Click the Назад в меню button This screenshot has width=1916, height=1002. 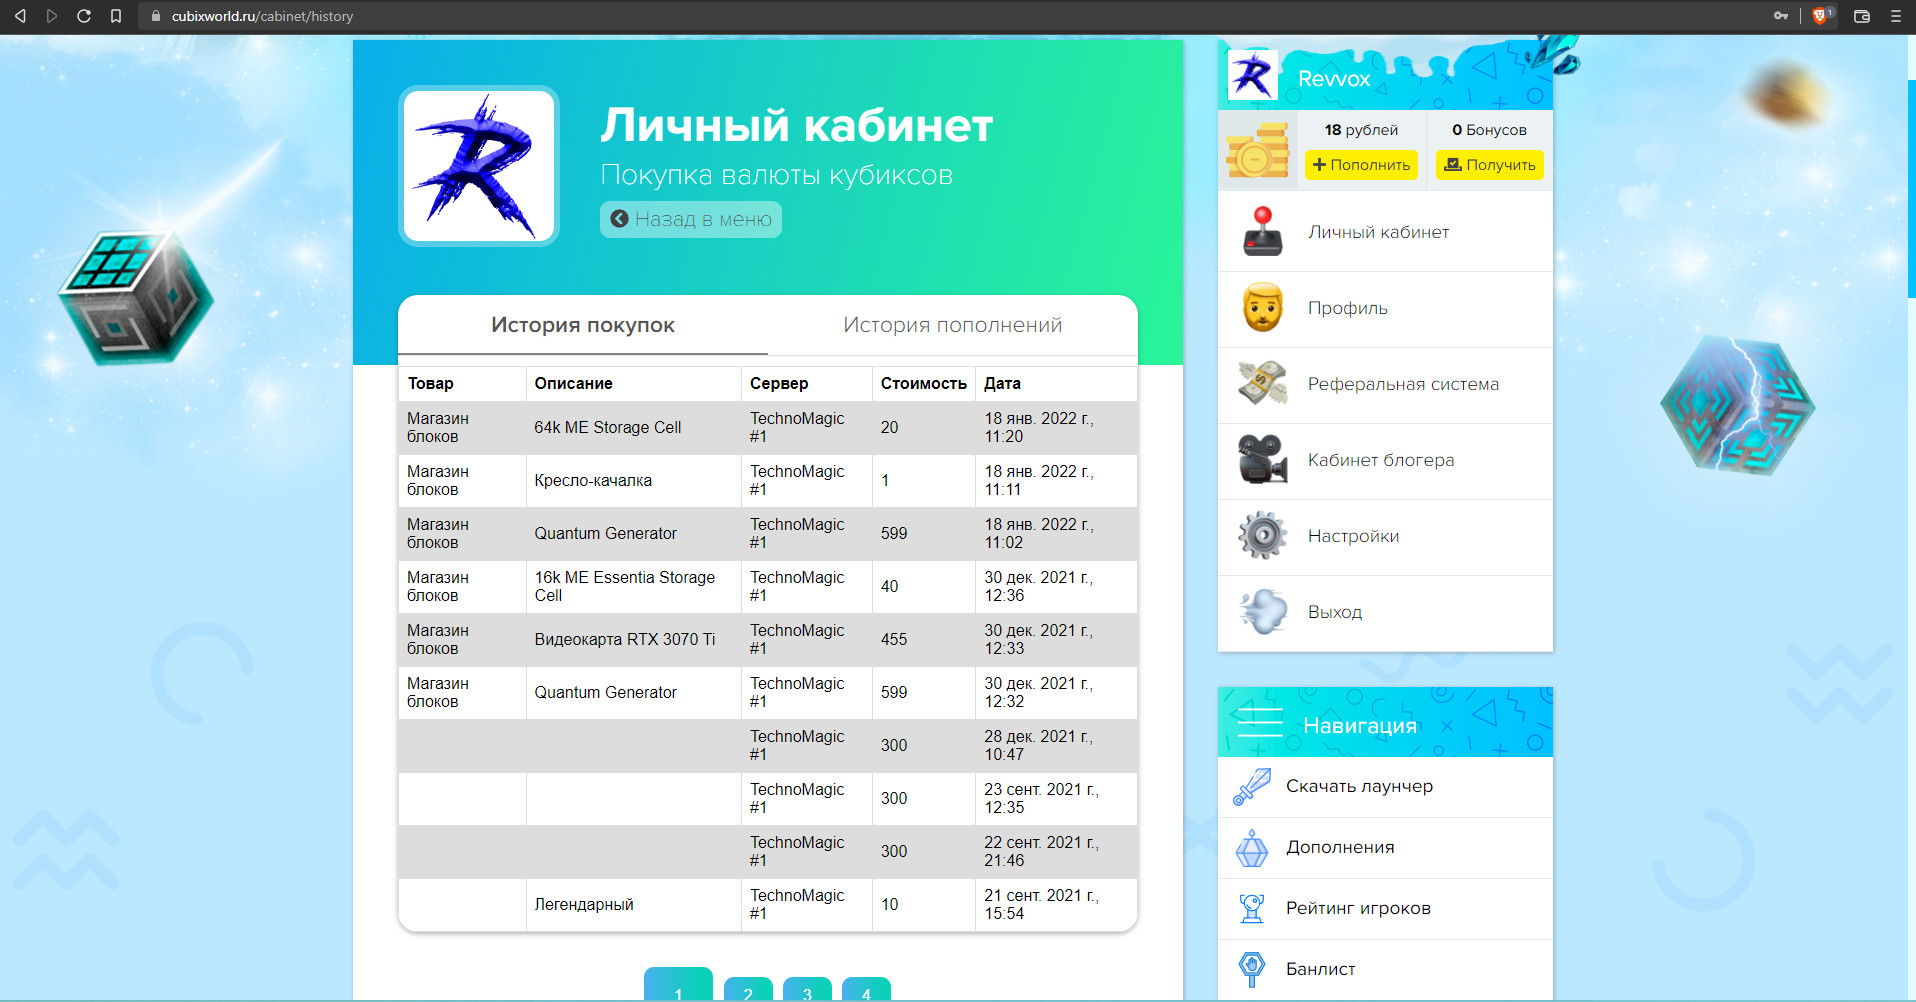(691, 219)
